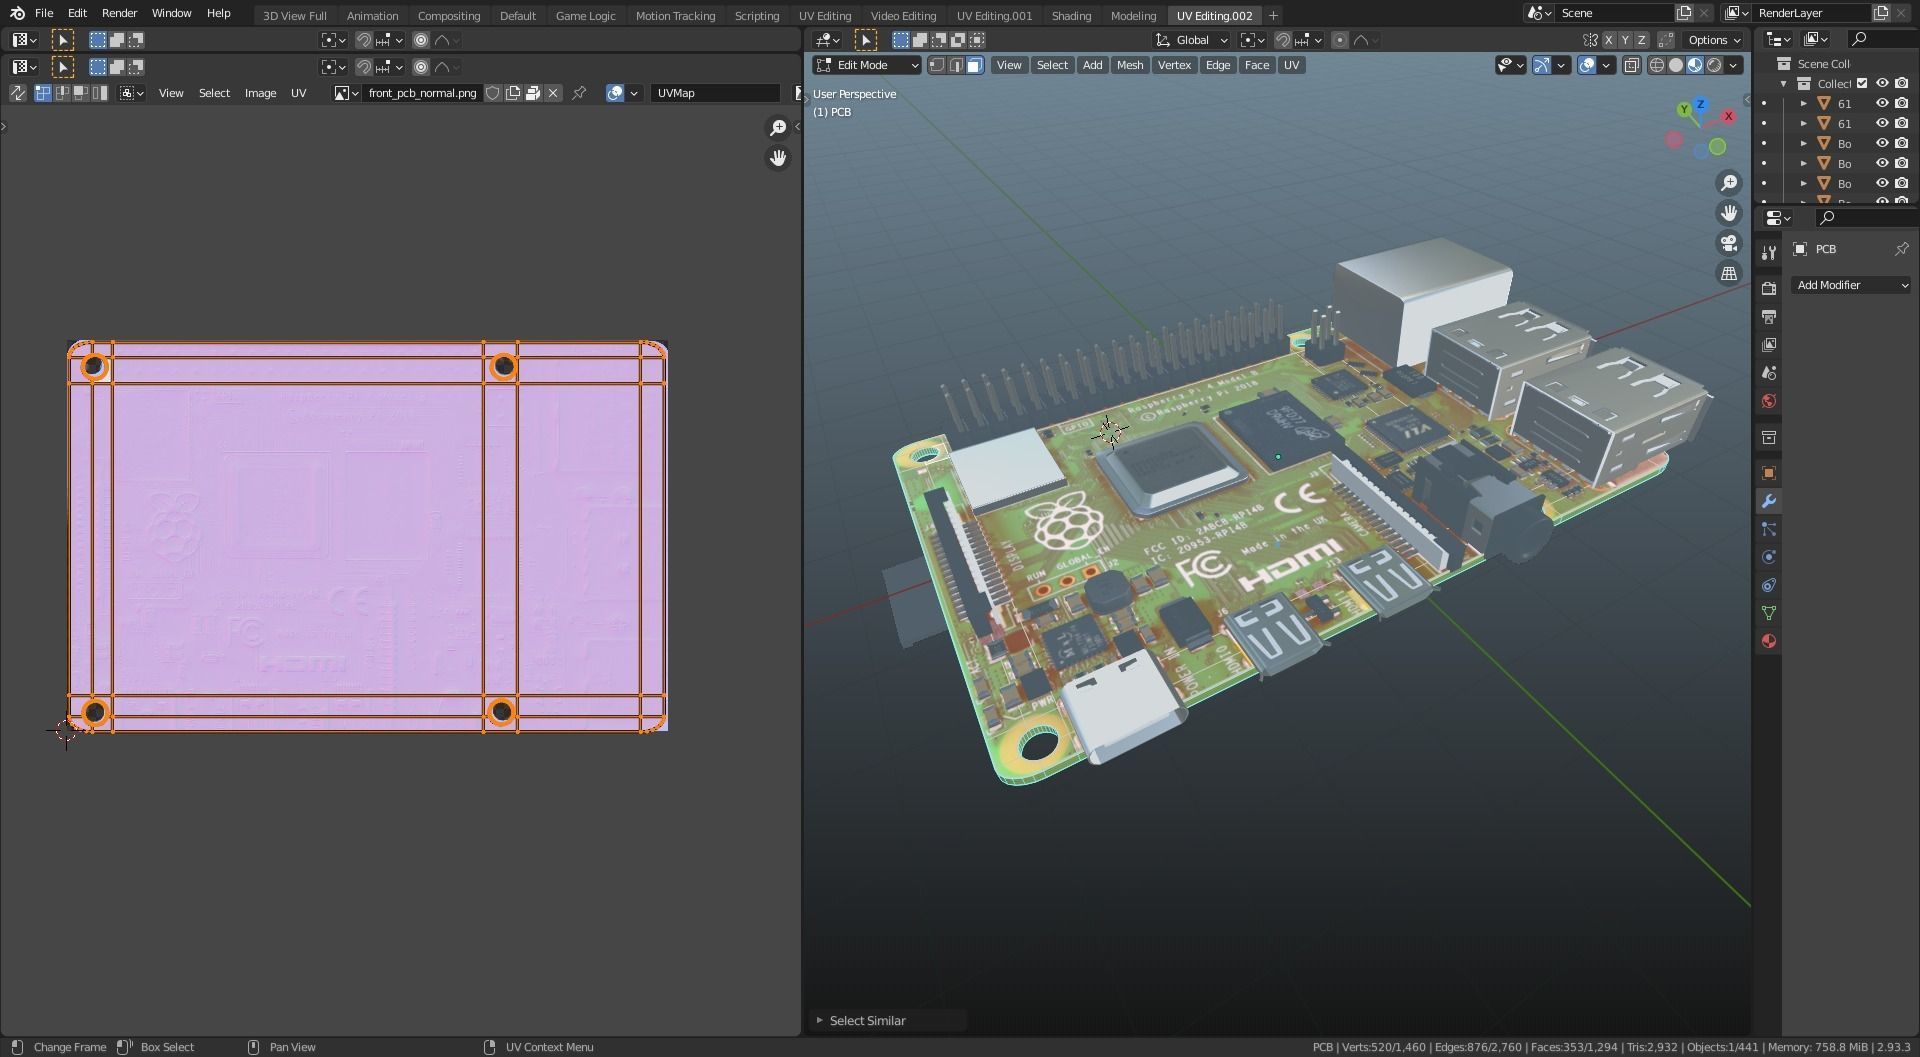
Task: Open the Options dropdown in viewport
Action: pyautogui.click(x=1714, y=40)
